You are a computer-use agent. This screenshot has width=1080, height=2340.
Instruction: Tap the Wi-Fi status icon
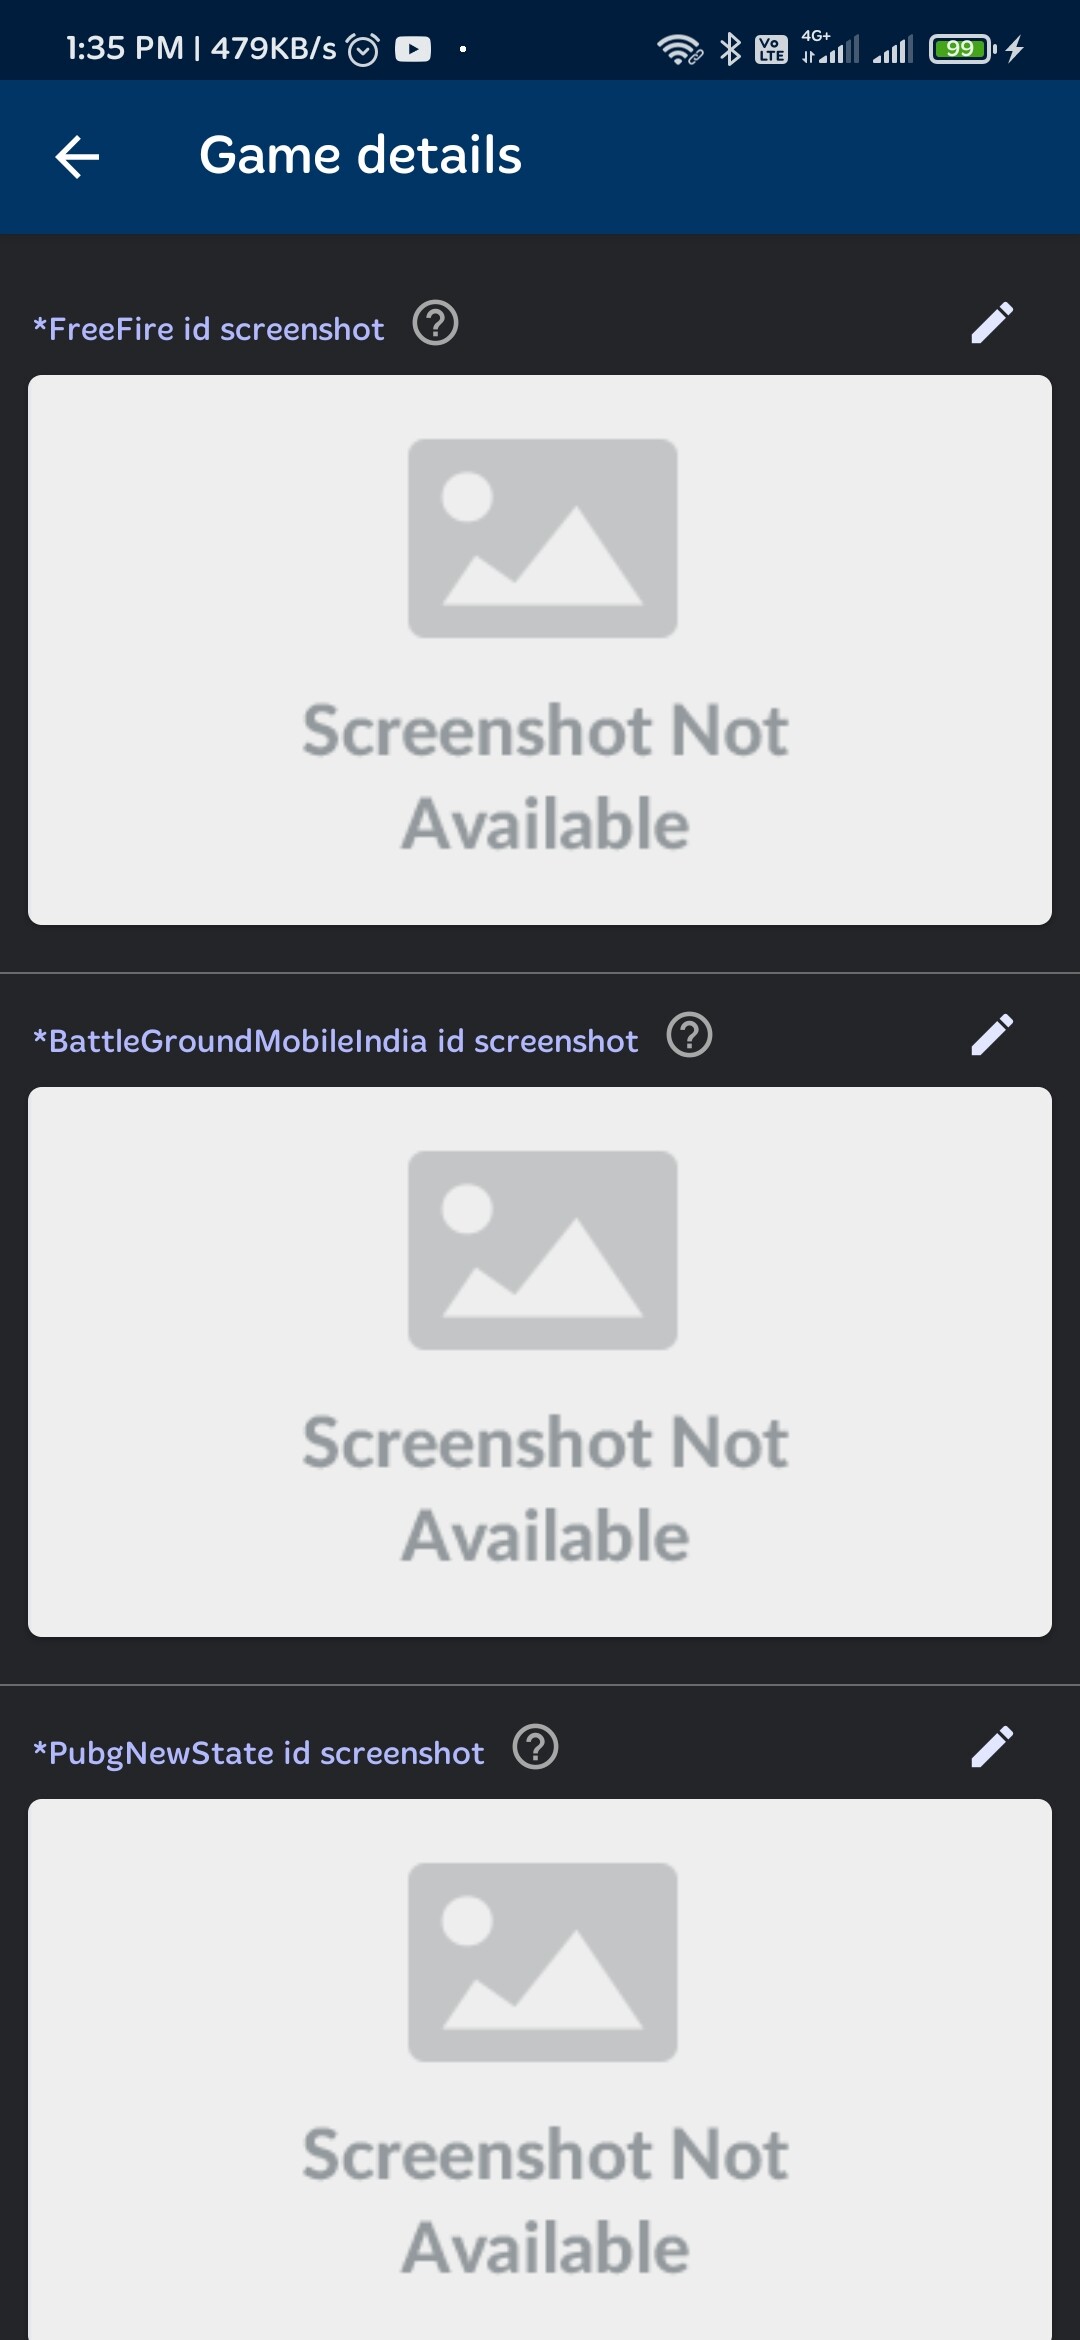(679, 48)
